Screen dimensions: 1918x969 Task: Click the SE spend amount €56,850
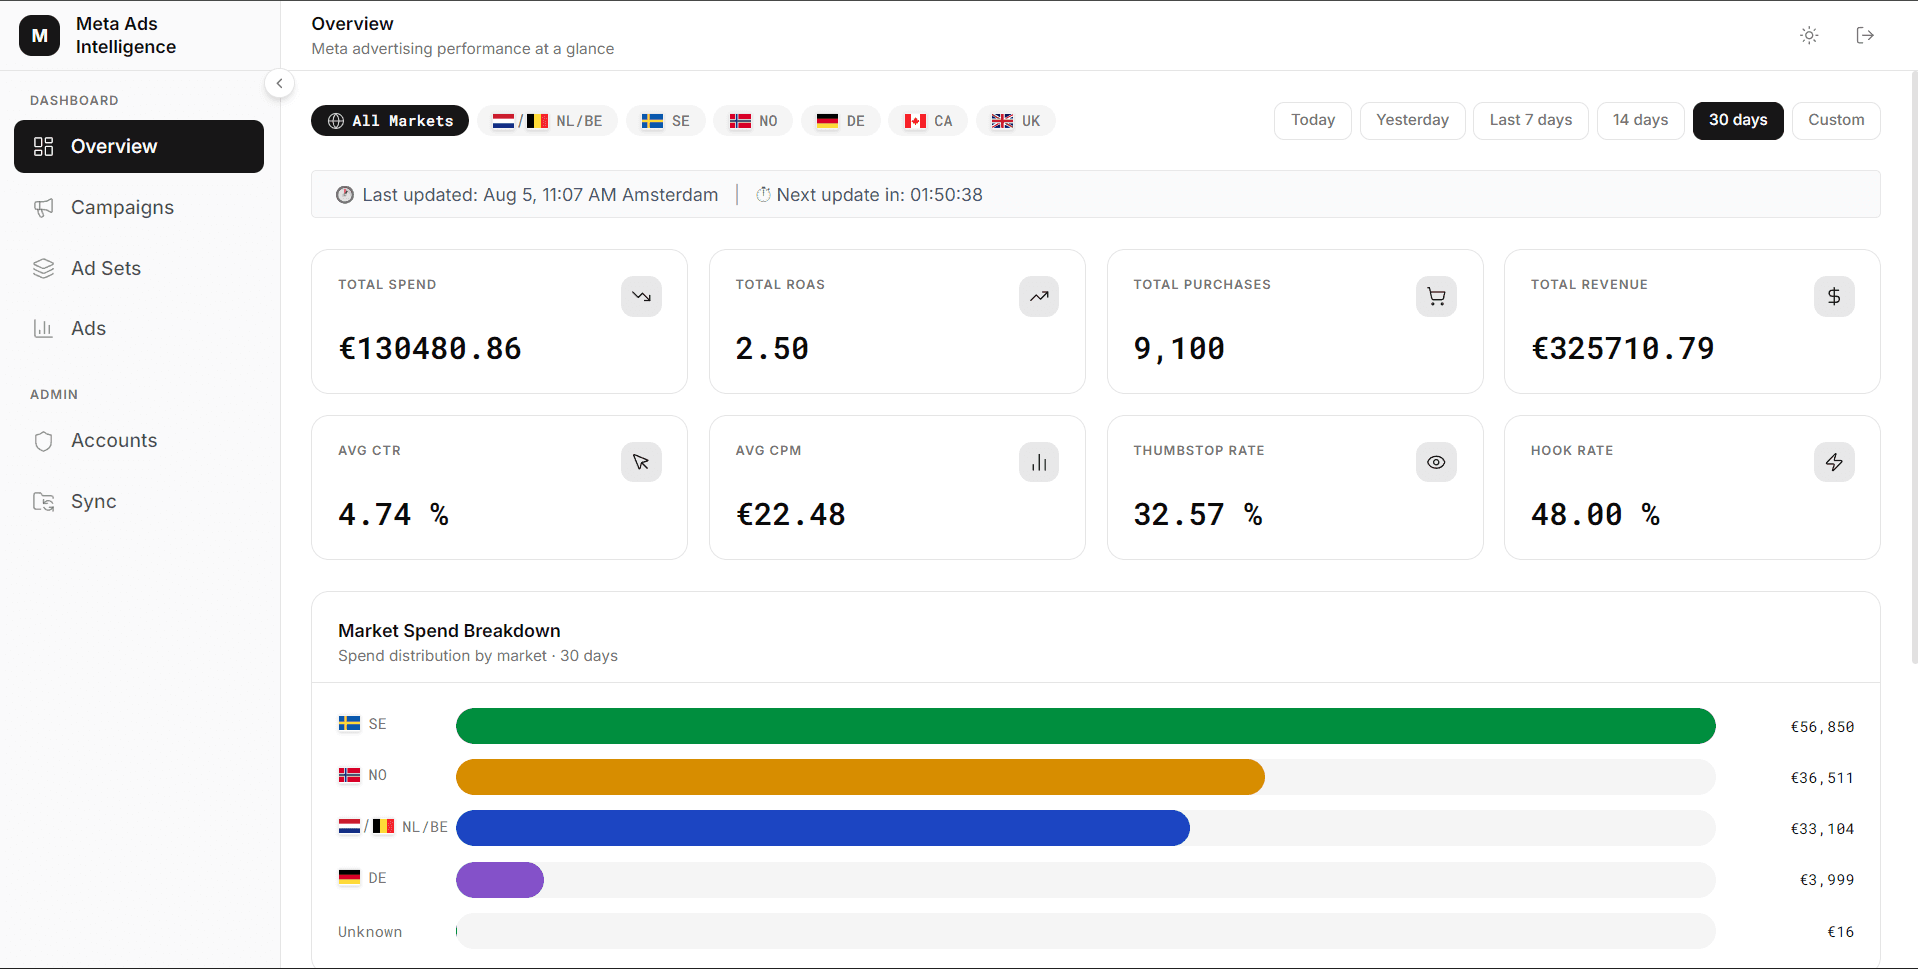click(x=1822, y=727)
